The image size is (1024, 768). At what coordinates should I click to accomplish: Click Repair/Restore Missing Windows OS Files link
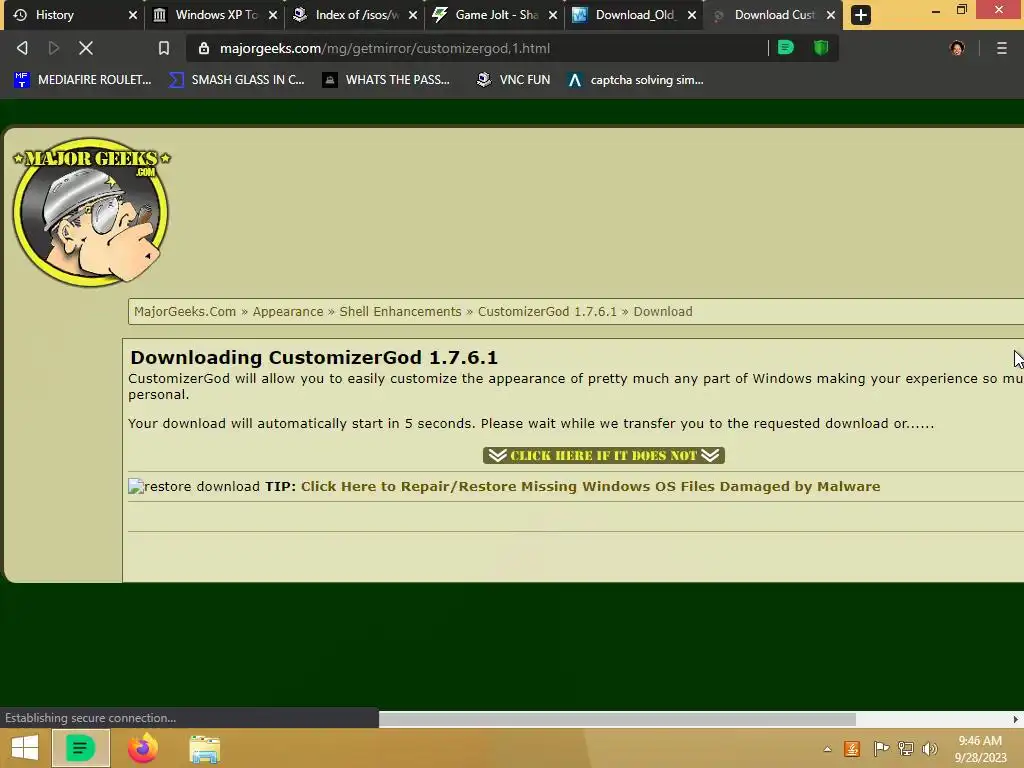pyautogui.click(x=590, y=487)
